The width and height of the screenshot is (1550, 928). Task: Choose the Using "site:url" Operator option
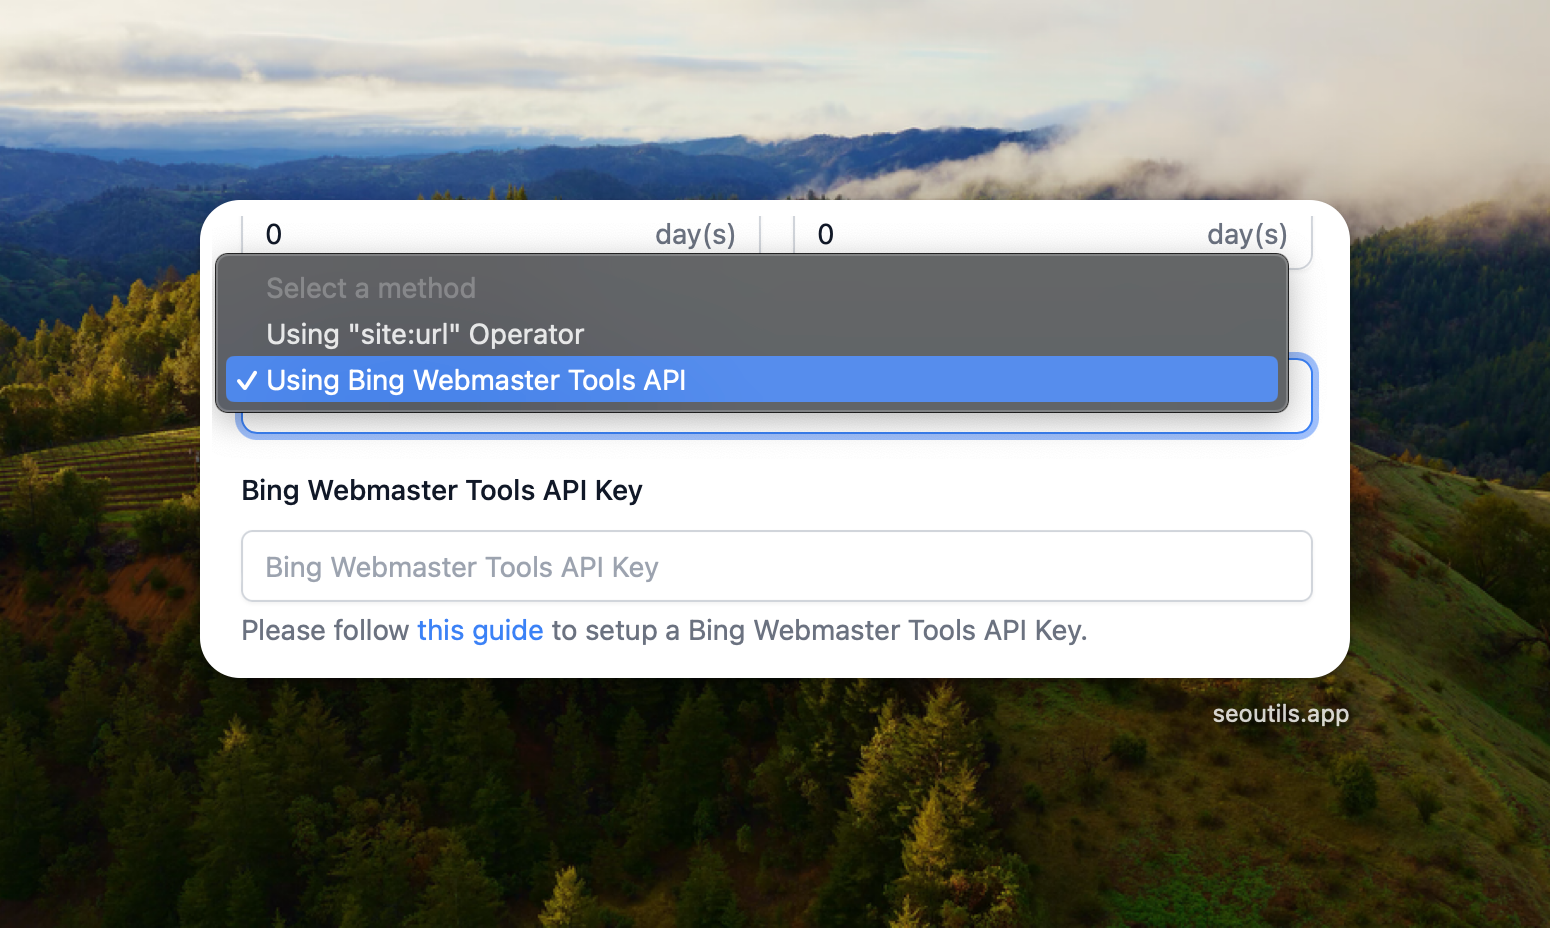(x=425, y=334)
